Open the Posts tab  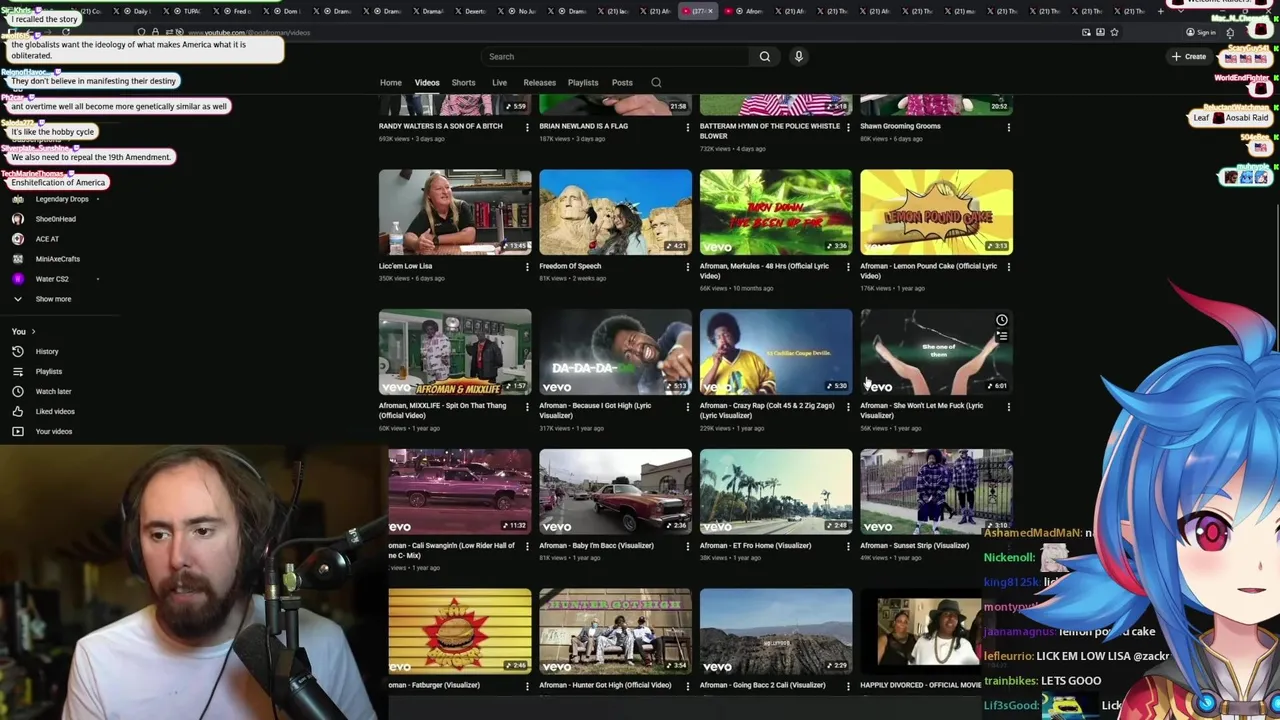click(x=622, y=83)
